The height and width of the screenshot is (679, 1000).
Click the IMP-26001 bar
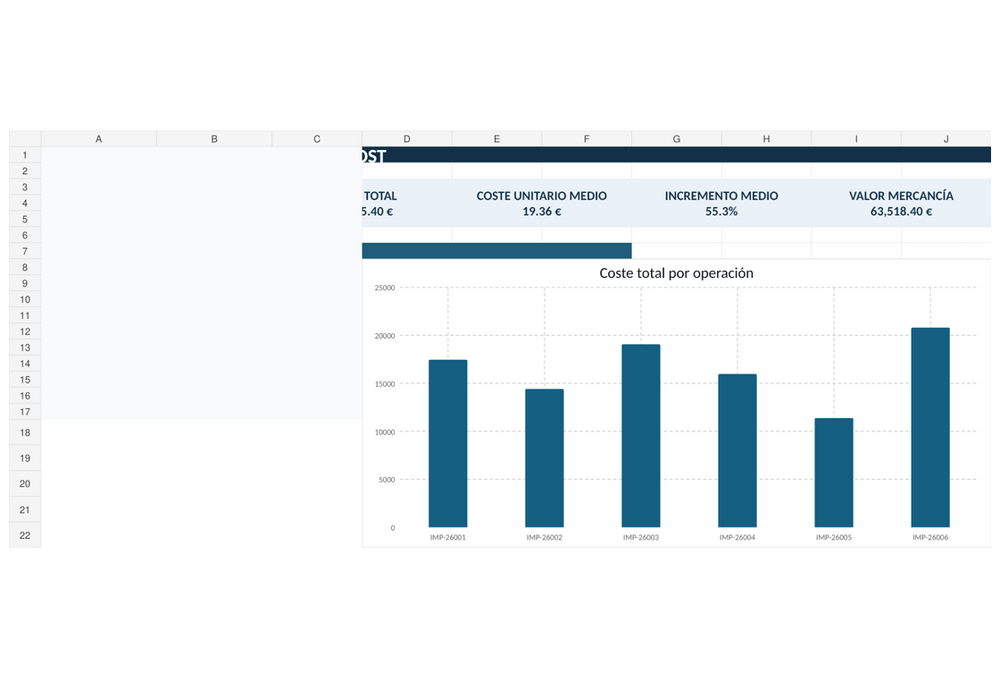coord(448,443)
